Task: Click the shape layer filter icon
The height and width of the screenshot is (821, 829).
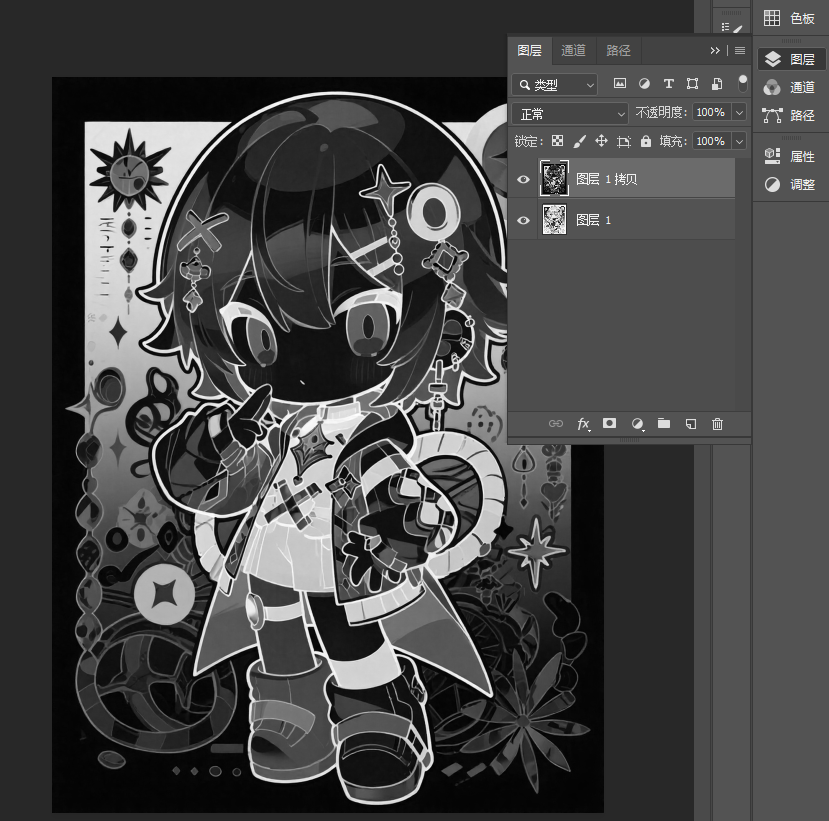Action: click(x=692, y=84)
